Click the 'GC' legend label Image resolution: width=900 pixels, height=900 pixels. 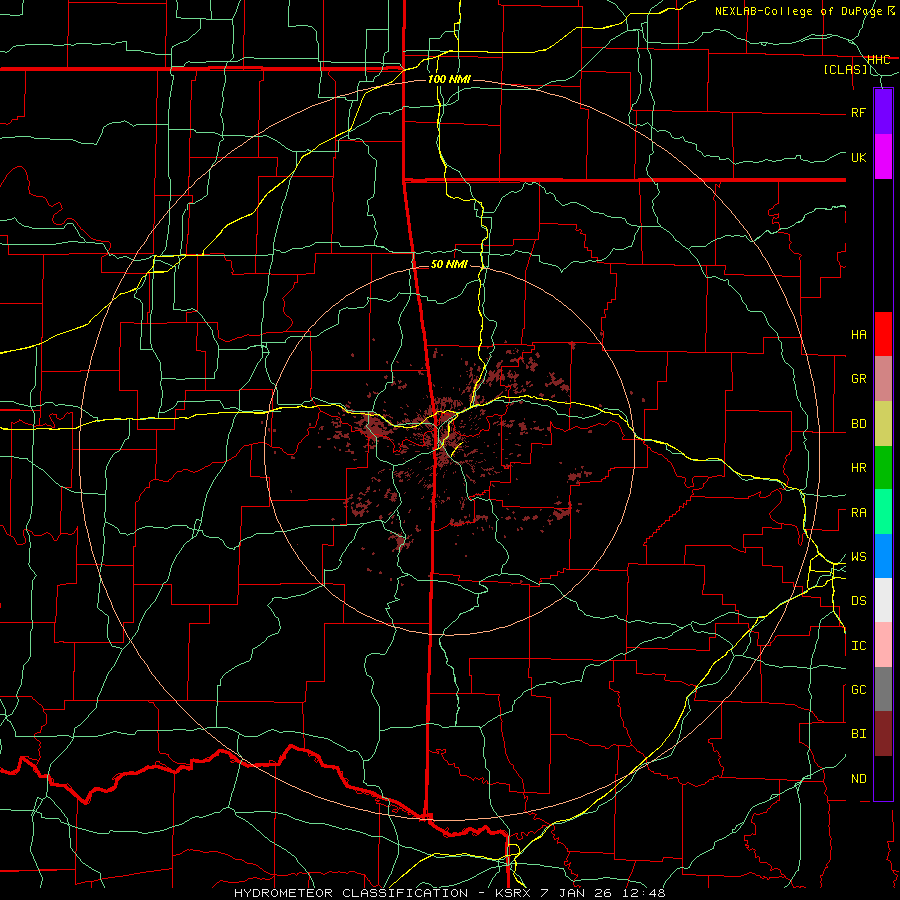pyautogui.click(x=858, y=690)
